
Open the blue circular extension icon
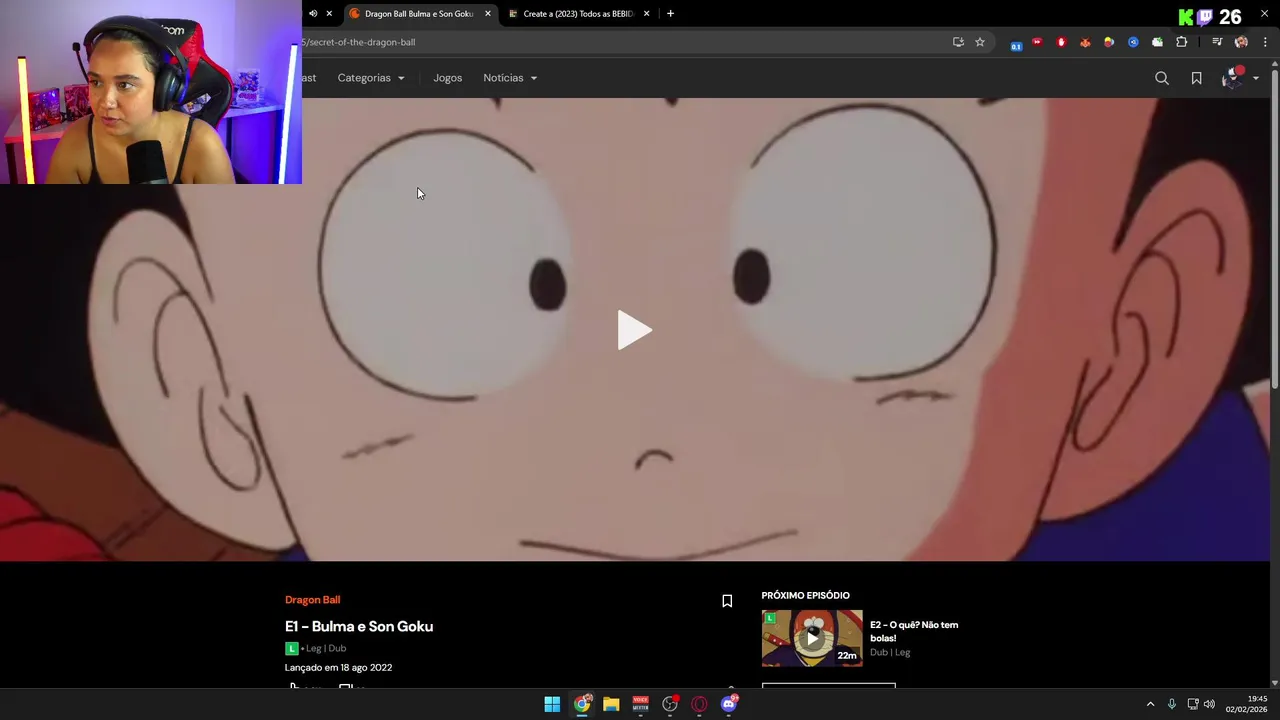point(1133,42)
